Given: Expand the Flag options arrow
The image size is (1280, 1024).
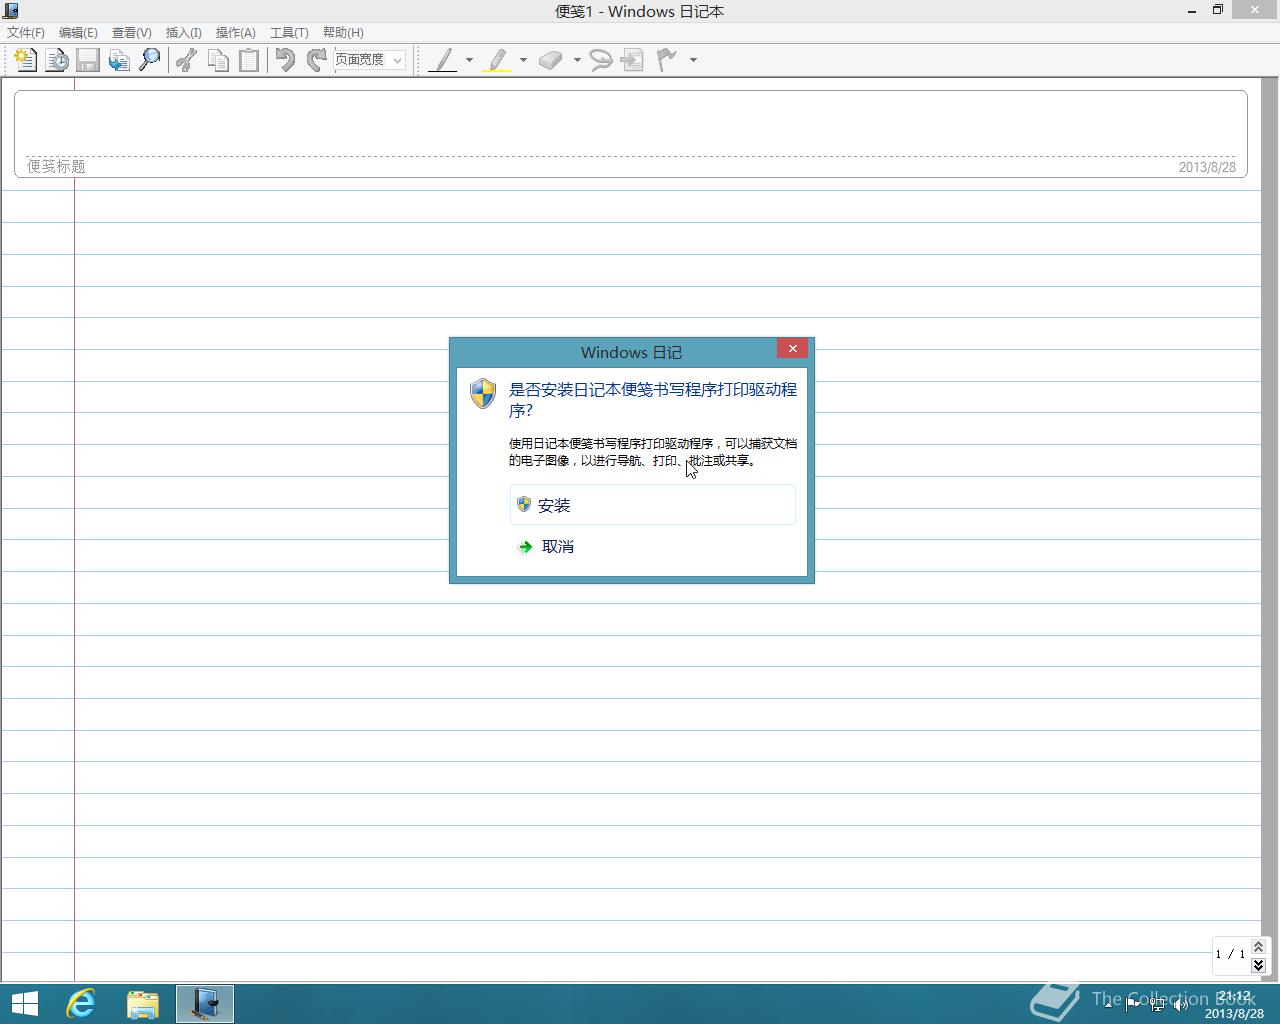Looking at the screenshot, I should [693, 60].
